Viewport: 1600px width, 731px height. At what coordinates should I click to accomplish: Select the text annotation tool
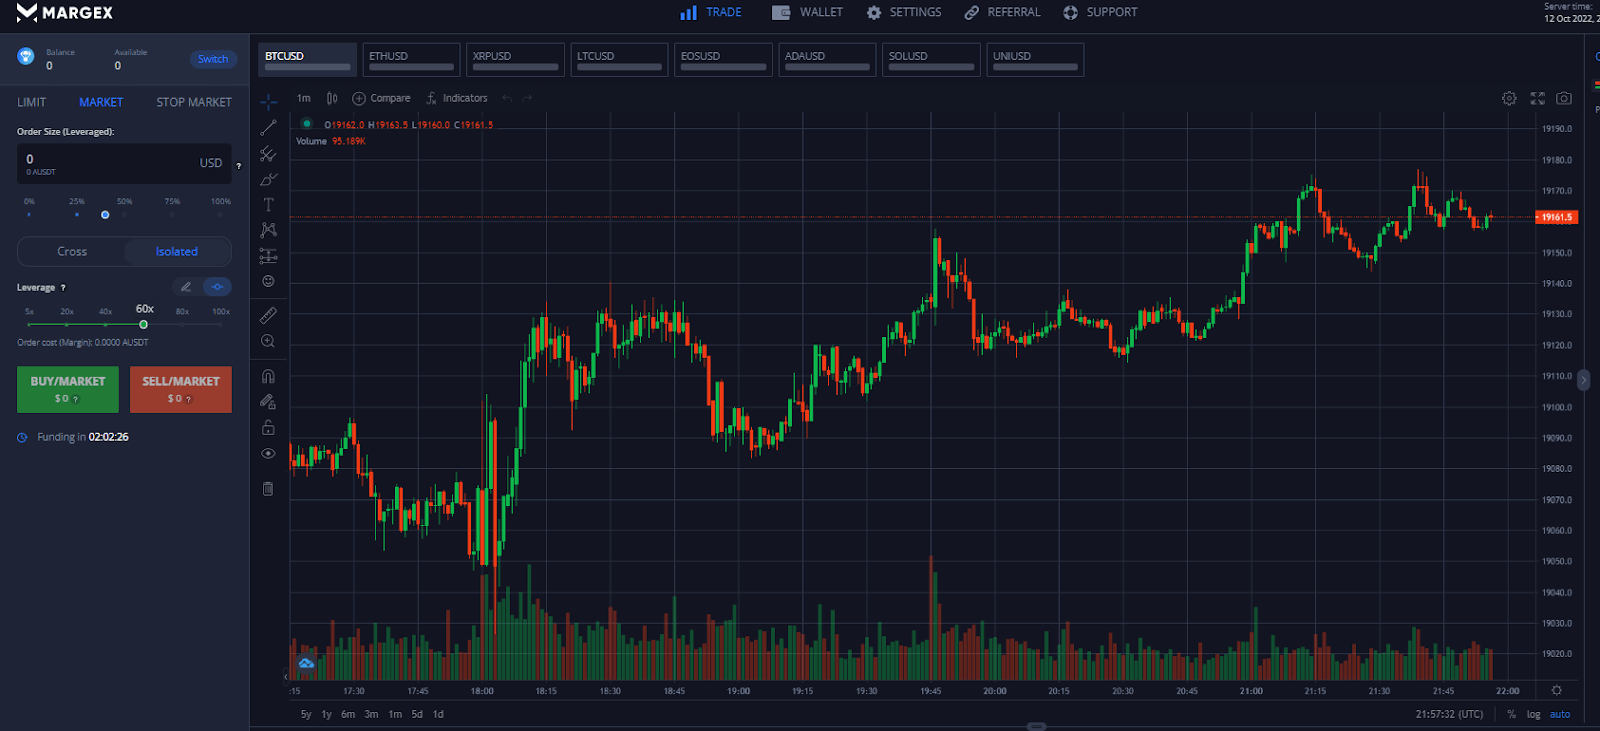pyautogui.click(x=268, y=204)
